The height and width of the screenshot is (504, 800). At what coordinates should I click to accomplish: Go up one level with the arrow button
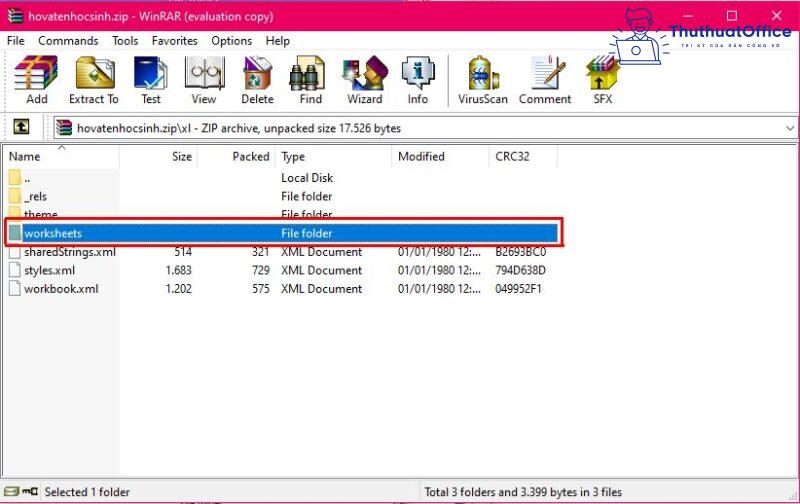(21, 127)
